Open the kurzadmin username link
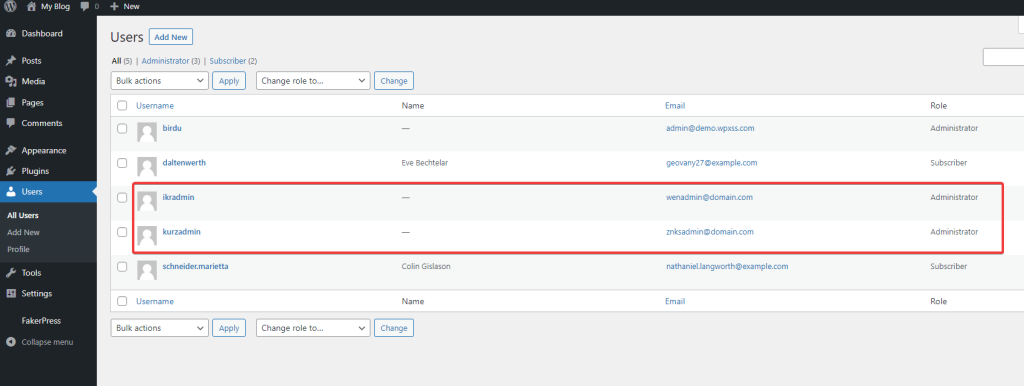The width and height of the screenshot is (1024, 386). [182, 232]
